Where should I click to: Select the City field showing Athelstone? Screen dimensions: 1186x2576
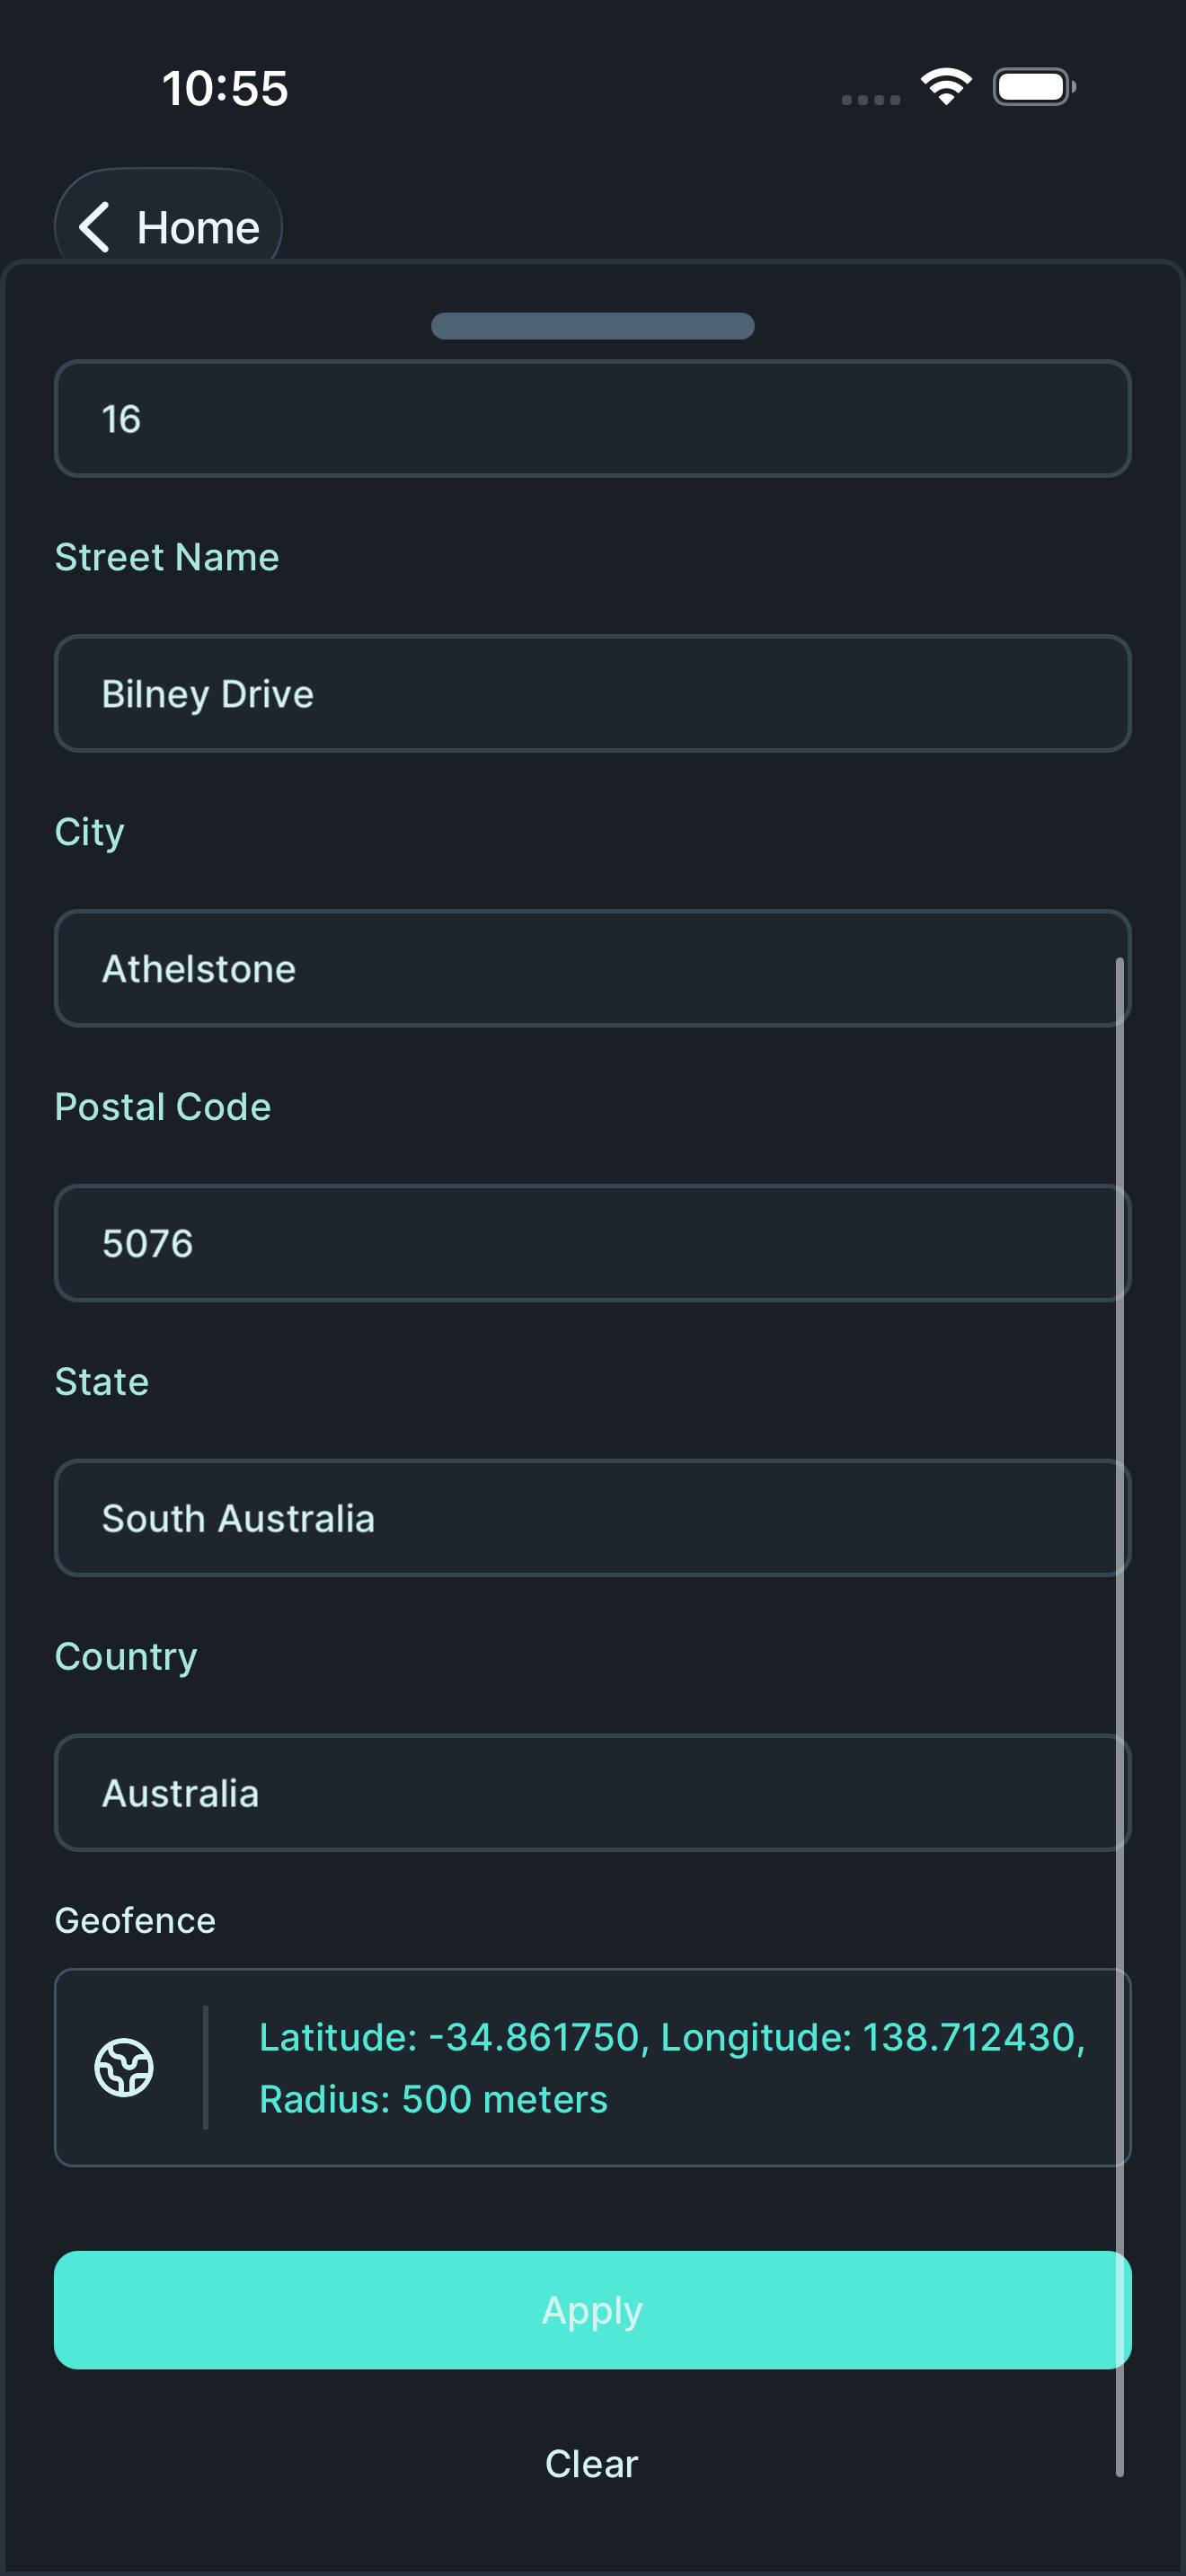point(593,968)
